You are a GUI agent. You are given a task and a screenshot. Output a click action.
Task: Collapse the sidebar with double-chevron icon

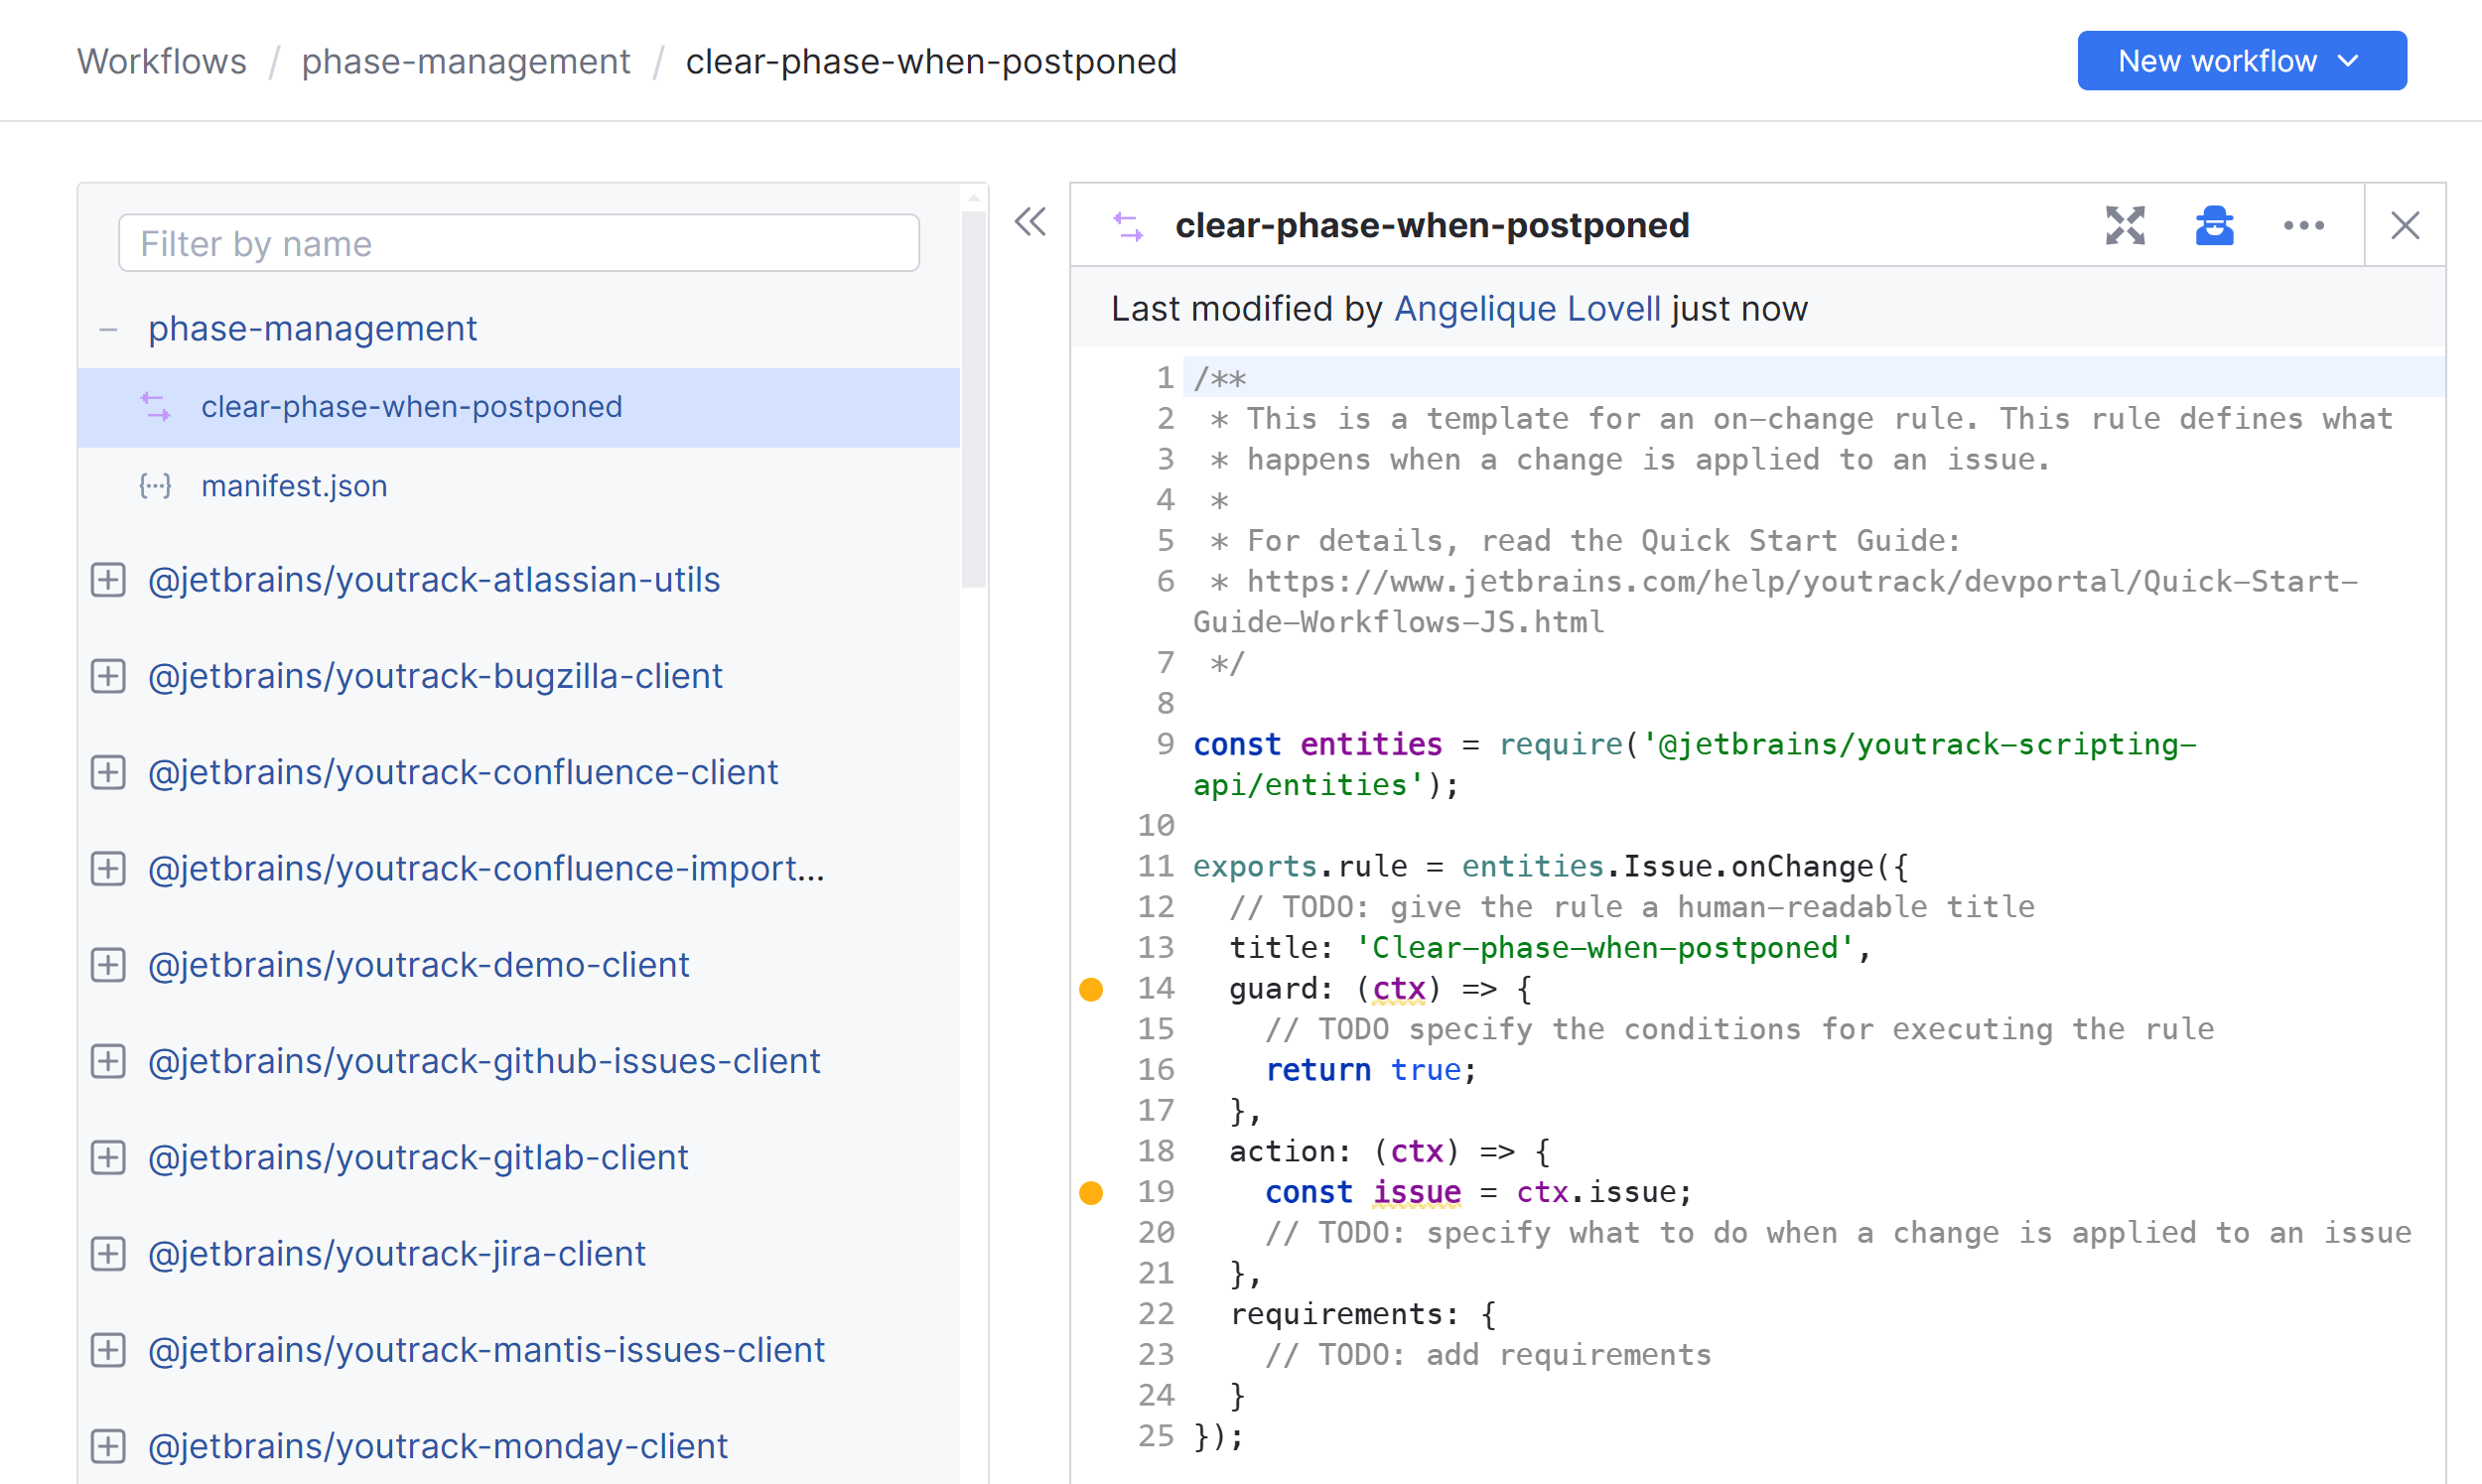[x=1030, y=222]
